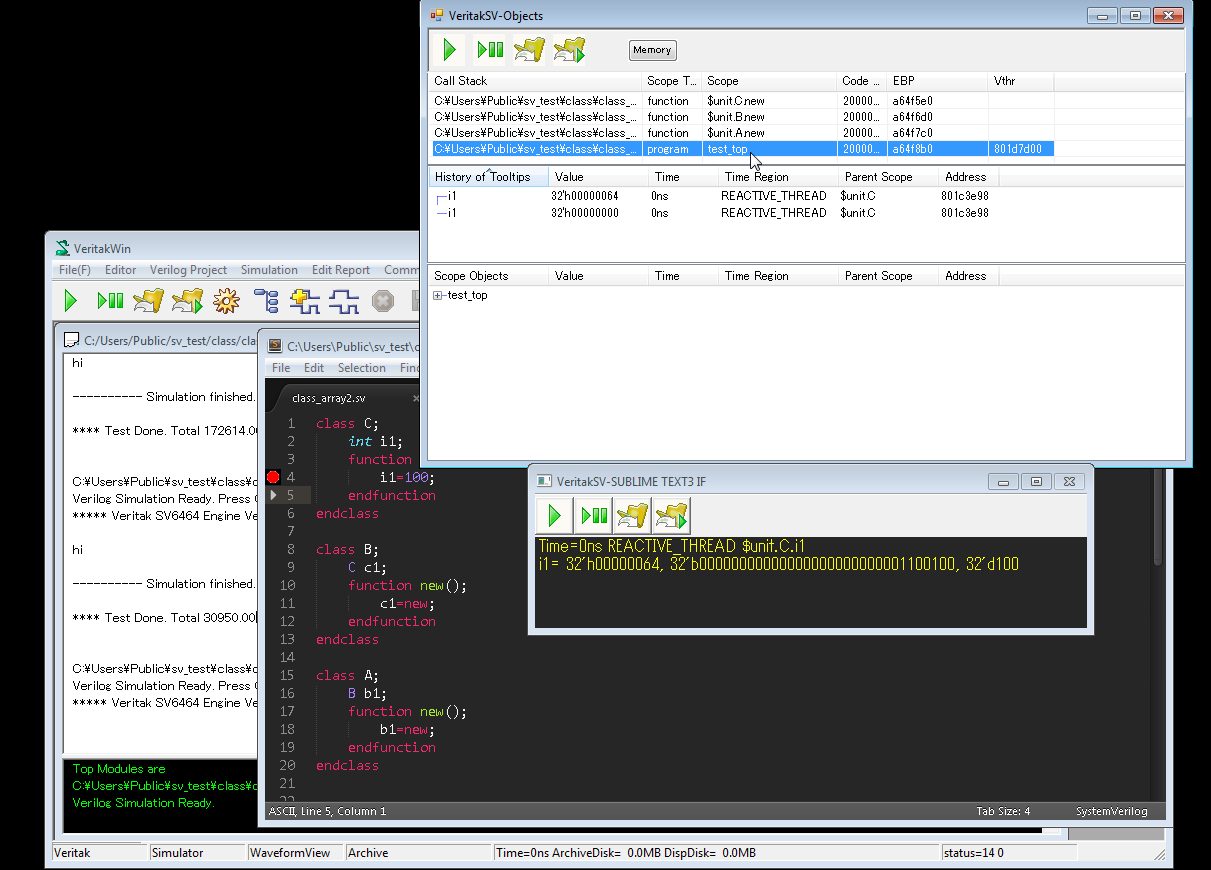
Task: Click the current-line arrow marker on line 5
Action: 275,495
